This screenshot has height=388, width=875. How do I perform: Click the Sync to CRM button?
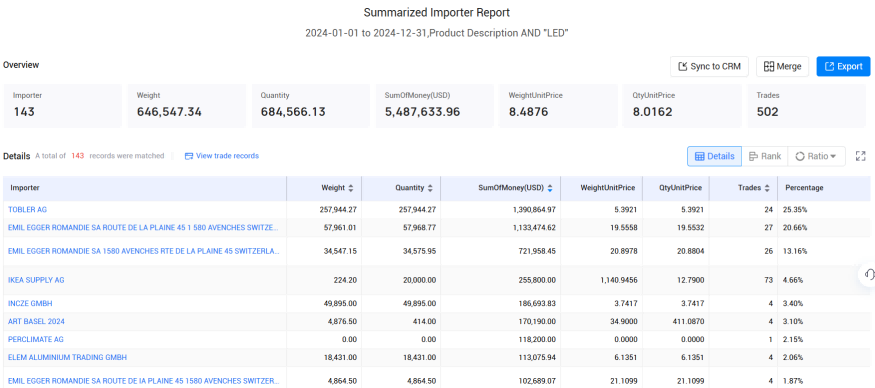coord(709,66)
